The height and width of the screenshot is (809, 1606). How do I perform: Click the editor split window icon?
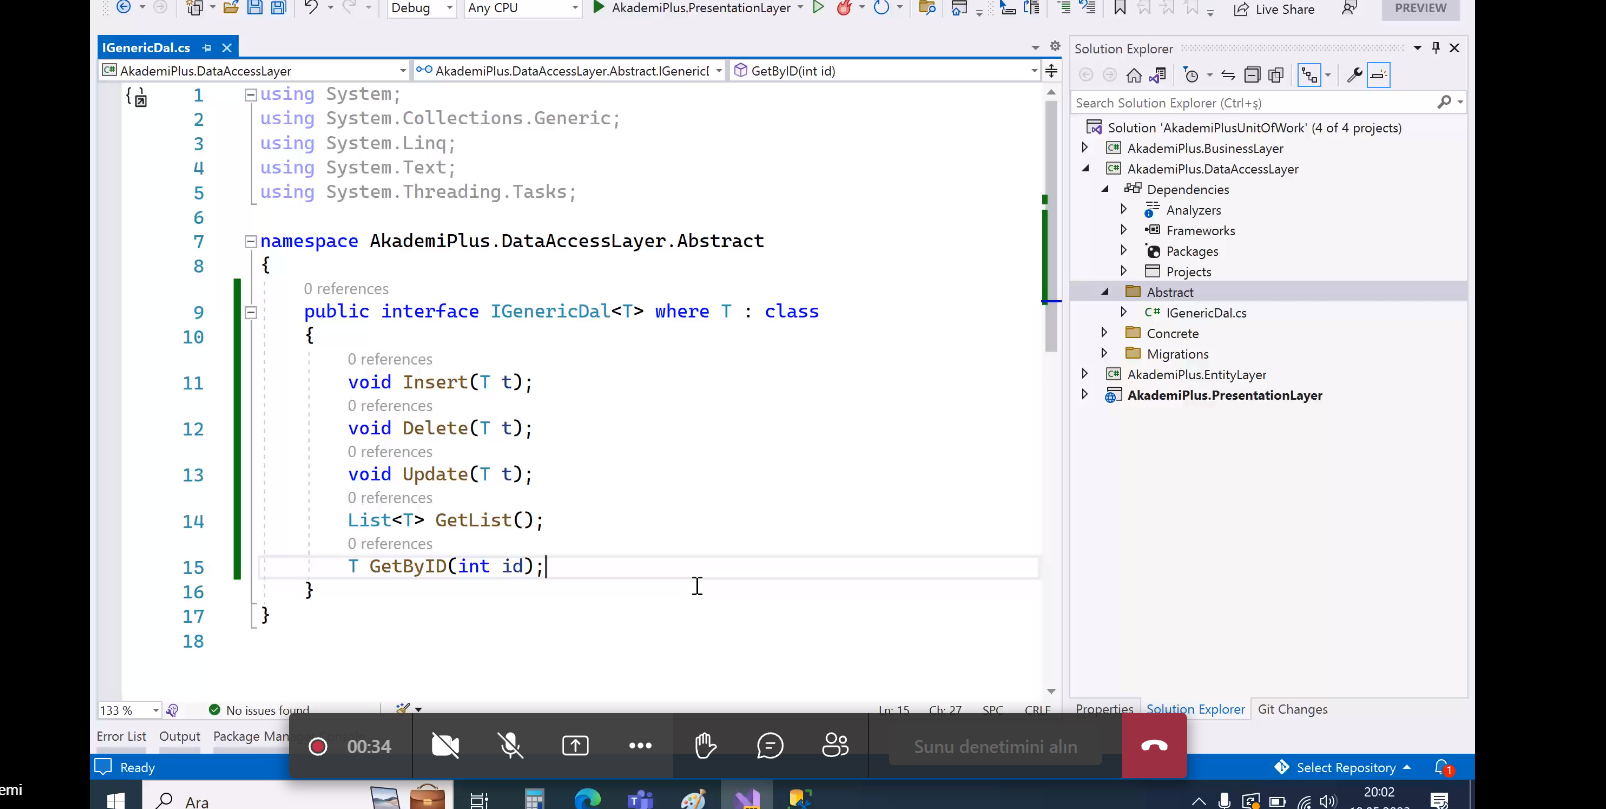point(1051,71)
